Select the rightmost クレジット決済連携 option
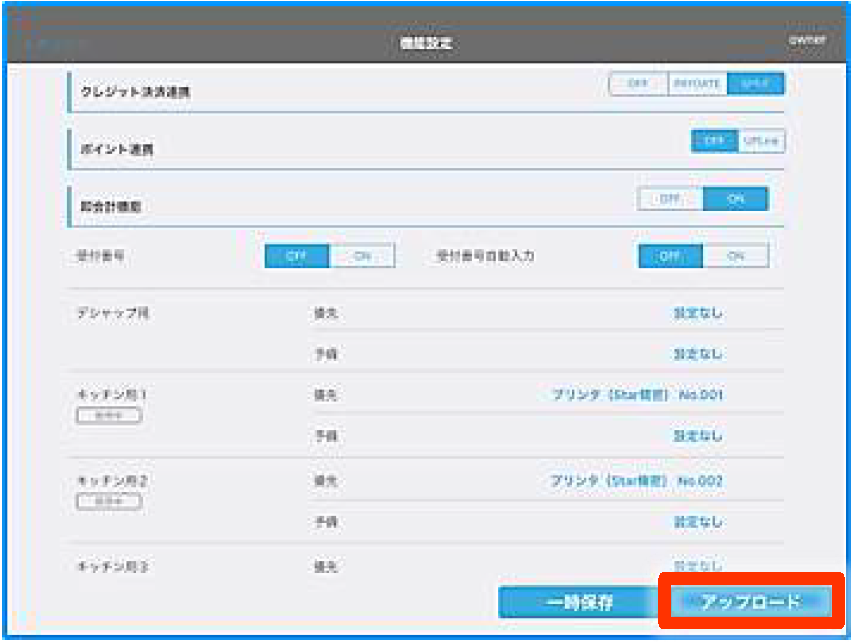Screen dimensions: 851x642 point(756,84)
